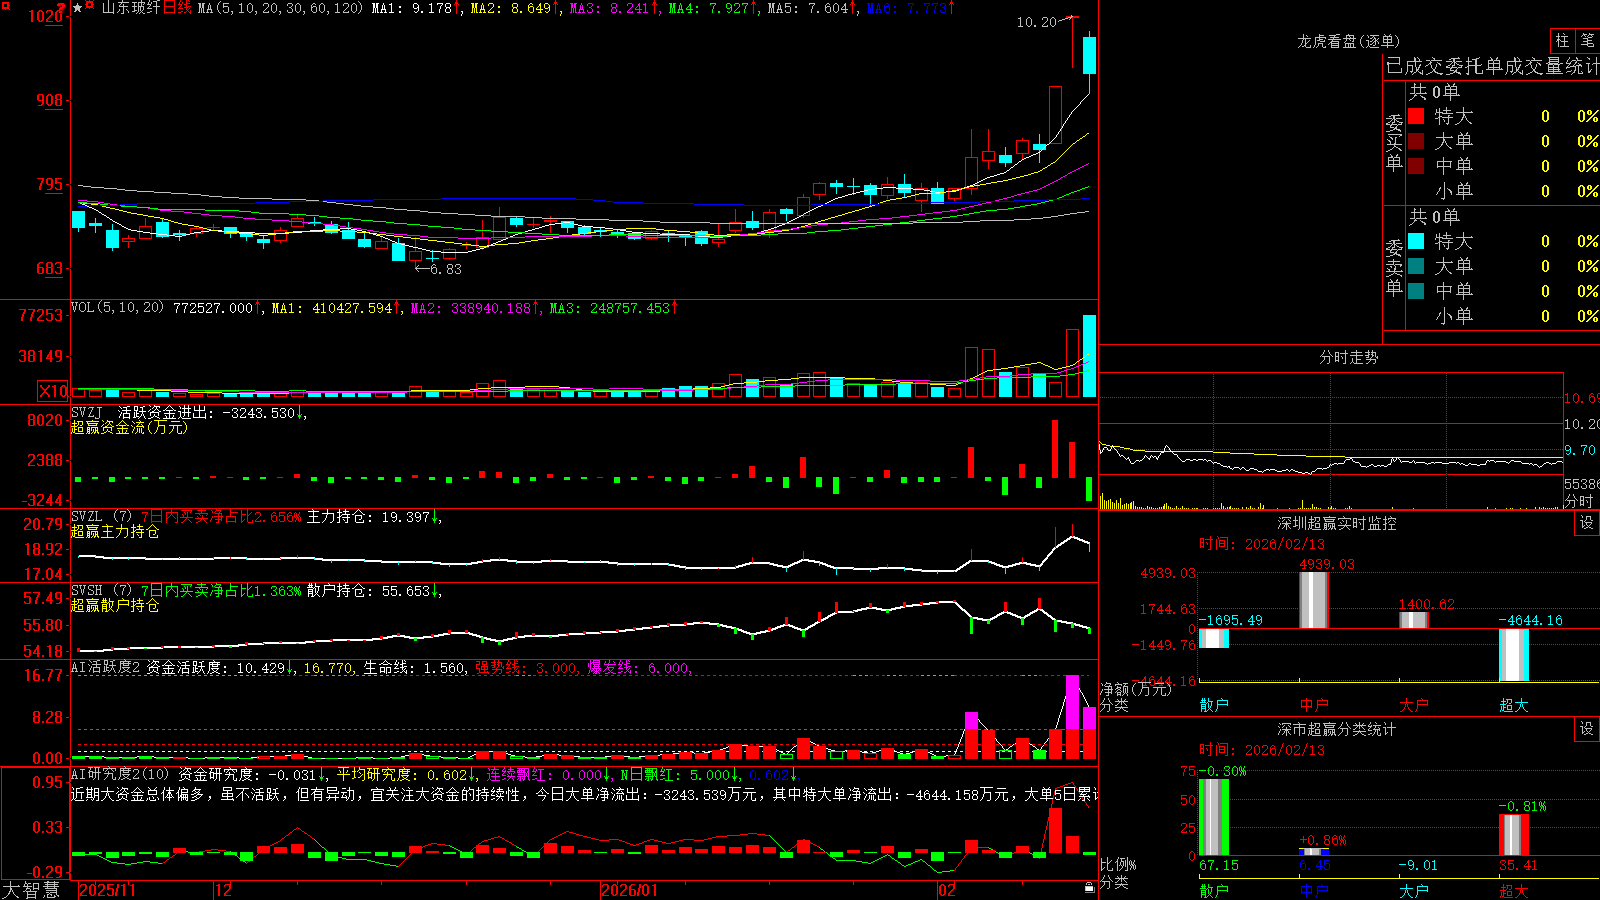Click the 委卖单 vertical label

coord(1394,267)
